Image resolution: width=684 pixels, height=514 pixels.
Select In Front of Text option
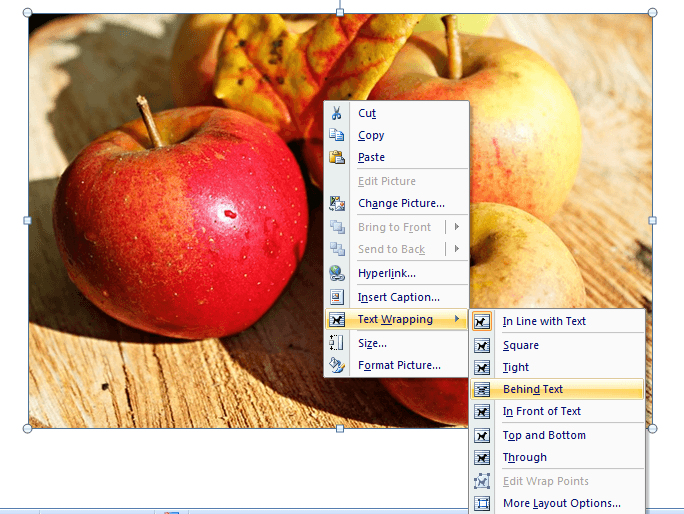point(541,411)
